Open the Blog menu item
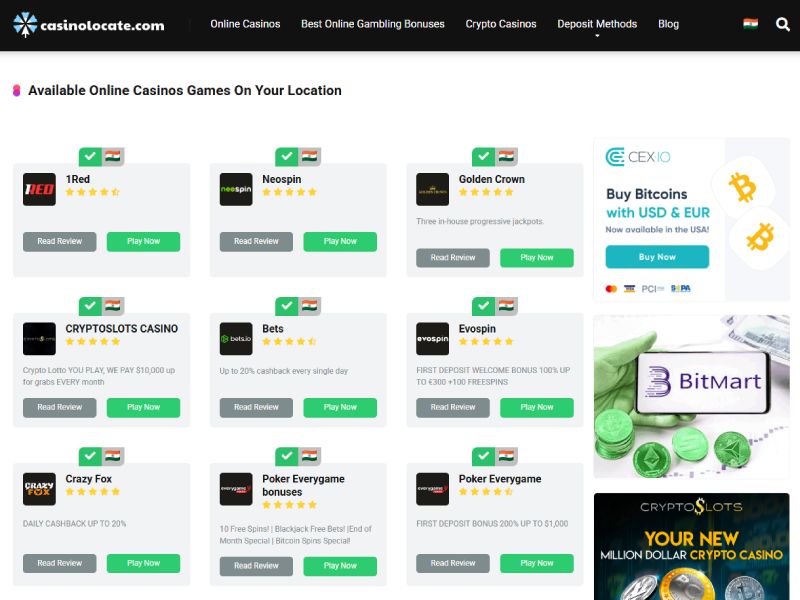The image size is (800, 600). tap(668, 24)
